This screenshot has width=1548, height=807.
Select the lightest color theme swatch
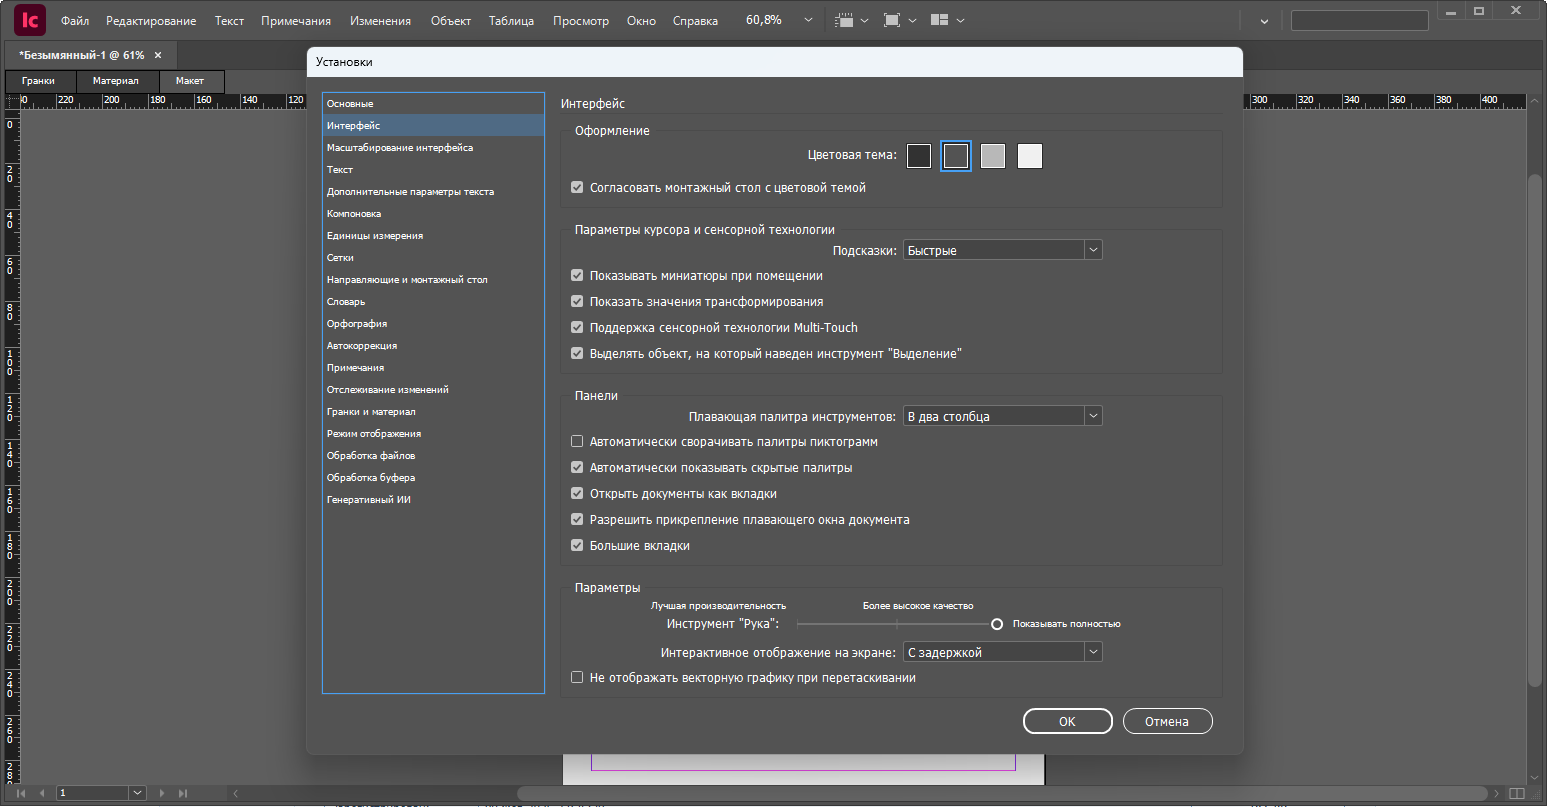[x=1030, y=156]
